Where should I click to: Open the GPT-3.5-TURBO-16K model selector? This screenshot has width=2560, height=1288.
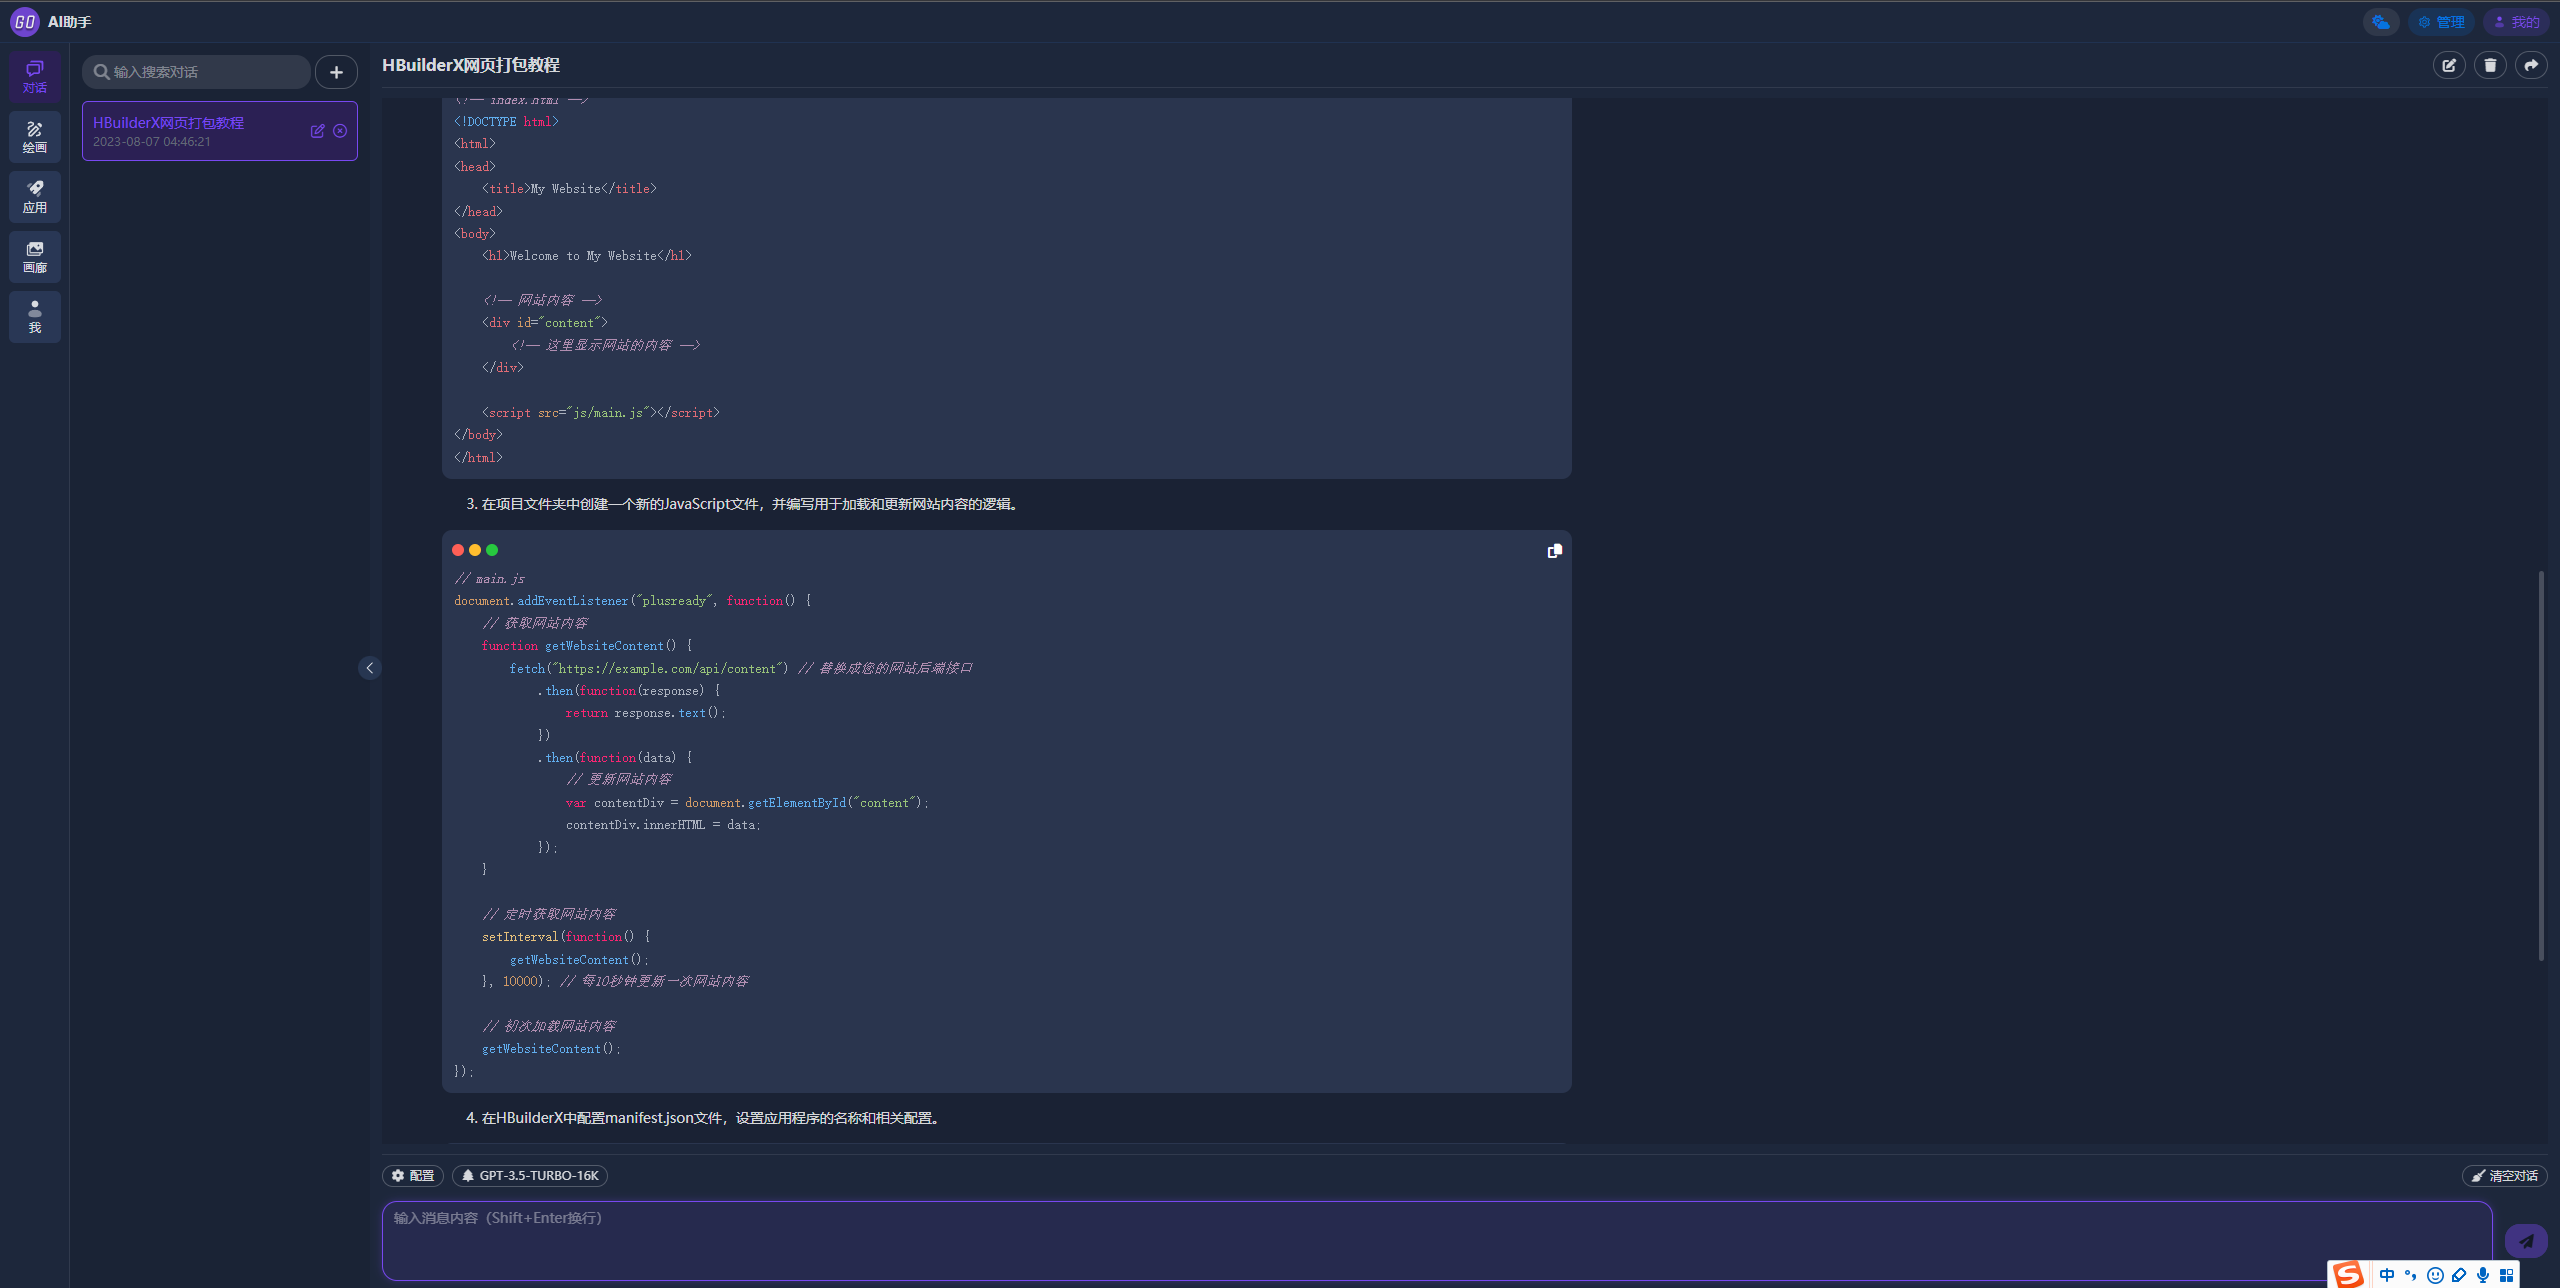(x=530, y=1176)
